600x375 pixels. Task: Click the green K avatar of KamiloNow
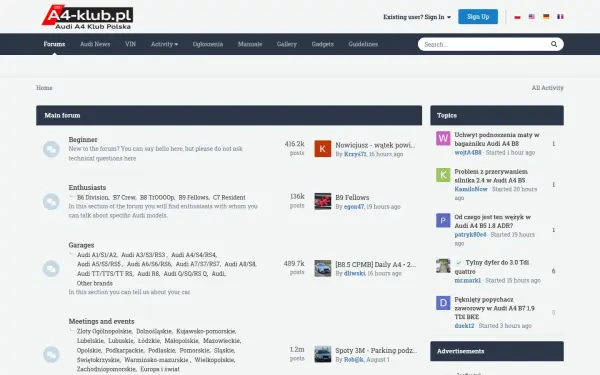point(443,175)
